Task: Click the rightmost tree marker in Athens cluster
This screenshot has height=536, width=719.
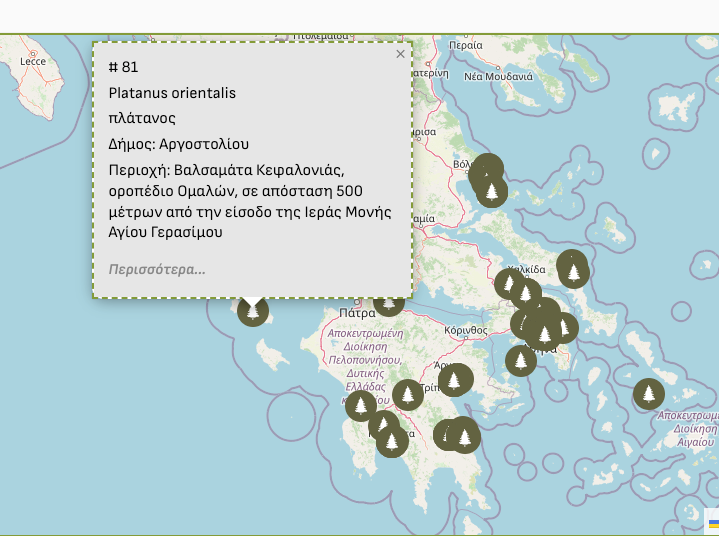Action: [563, 327]
